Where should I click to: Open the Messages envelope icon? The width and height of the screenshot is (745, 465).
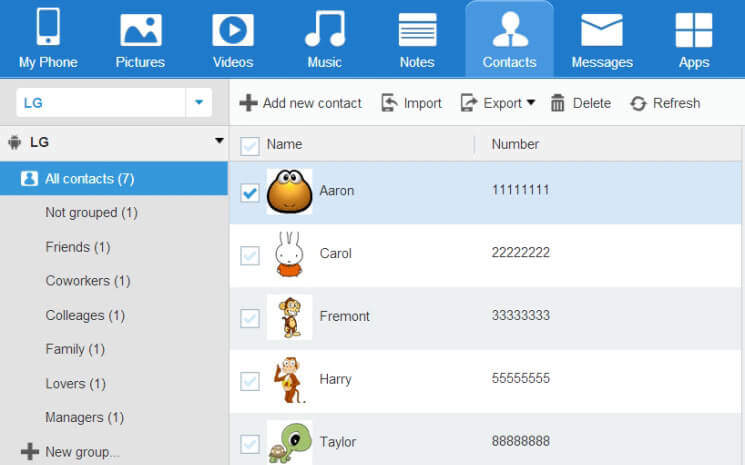coord(602,30)
